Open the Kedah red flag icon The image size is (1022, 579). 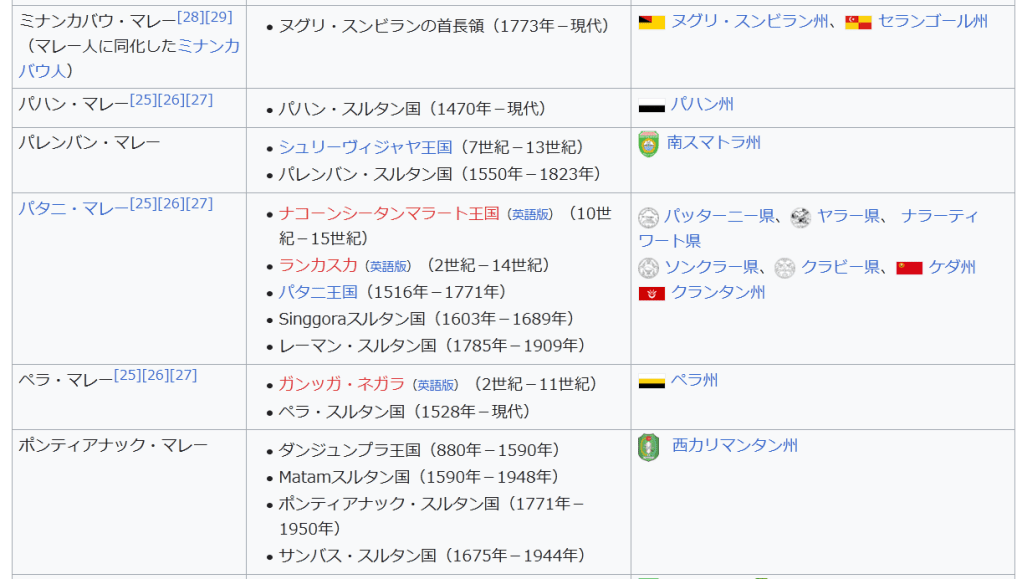point(909,268)
